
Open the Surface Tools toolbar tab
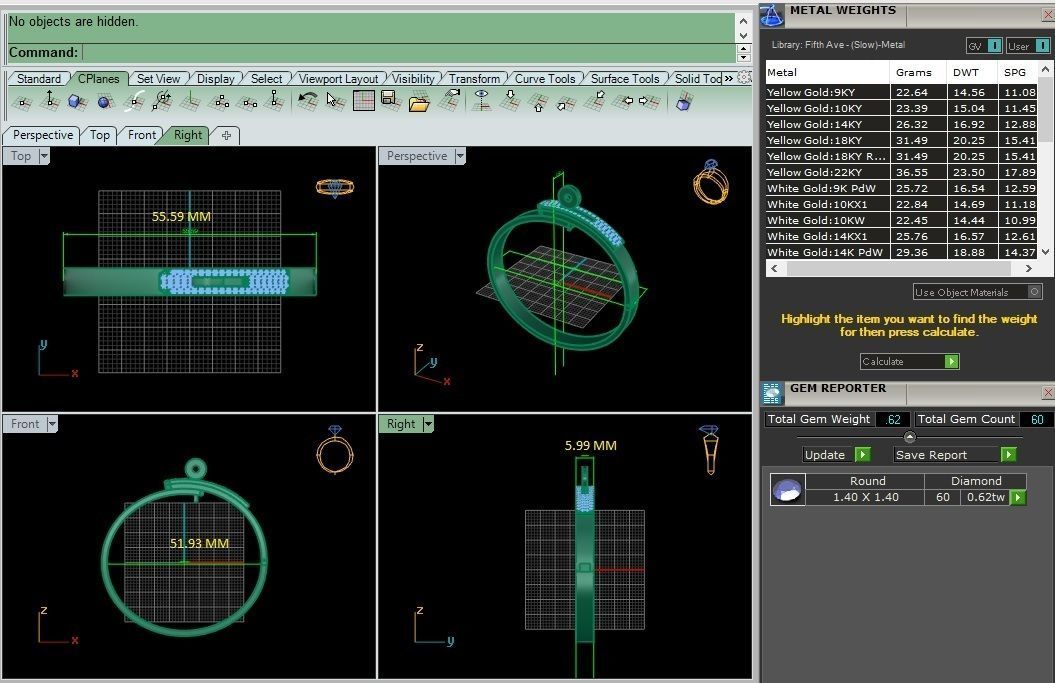625,79
